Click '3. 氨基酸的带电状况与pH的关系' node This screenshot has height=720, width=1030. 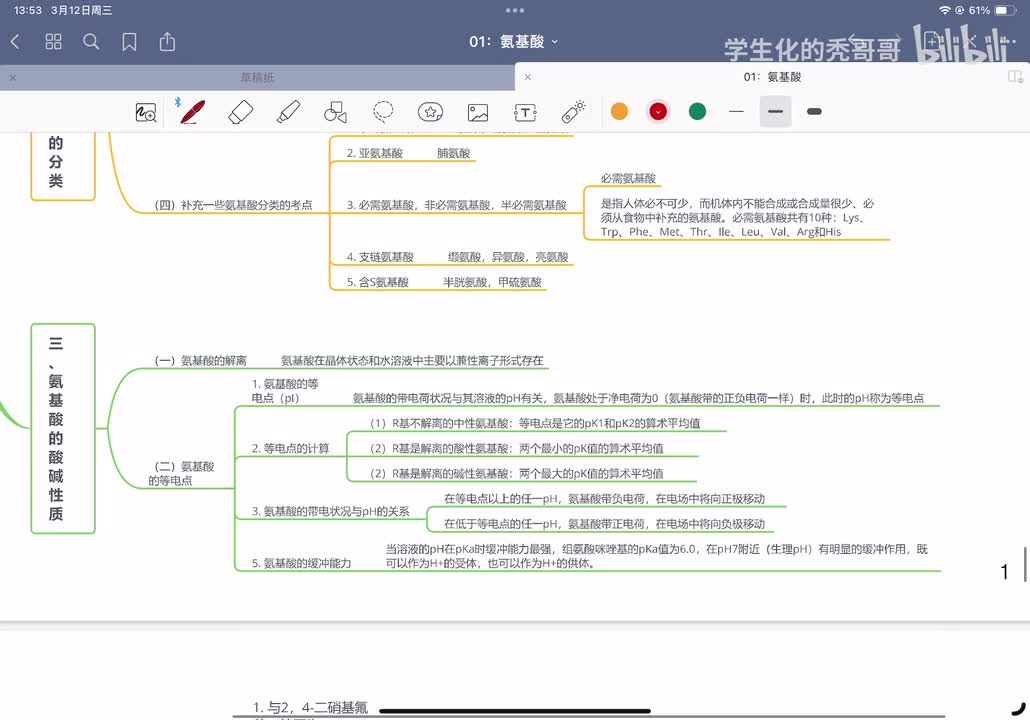point(330,511)
